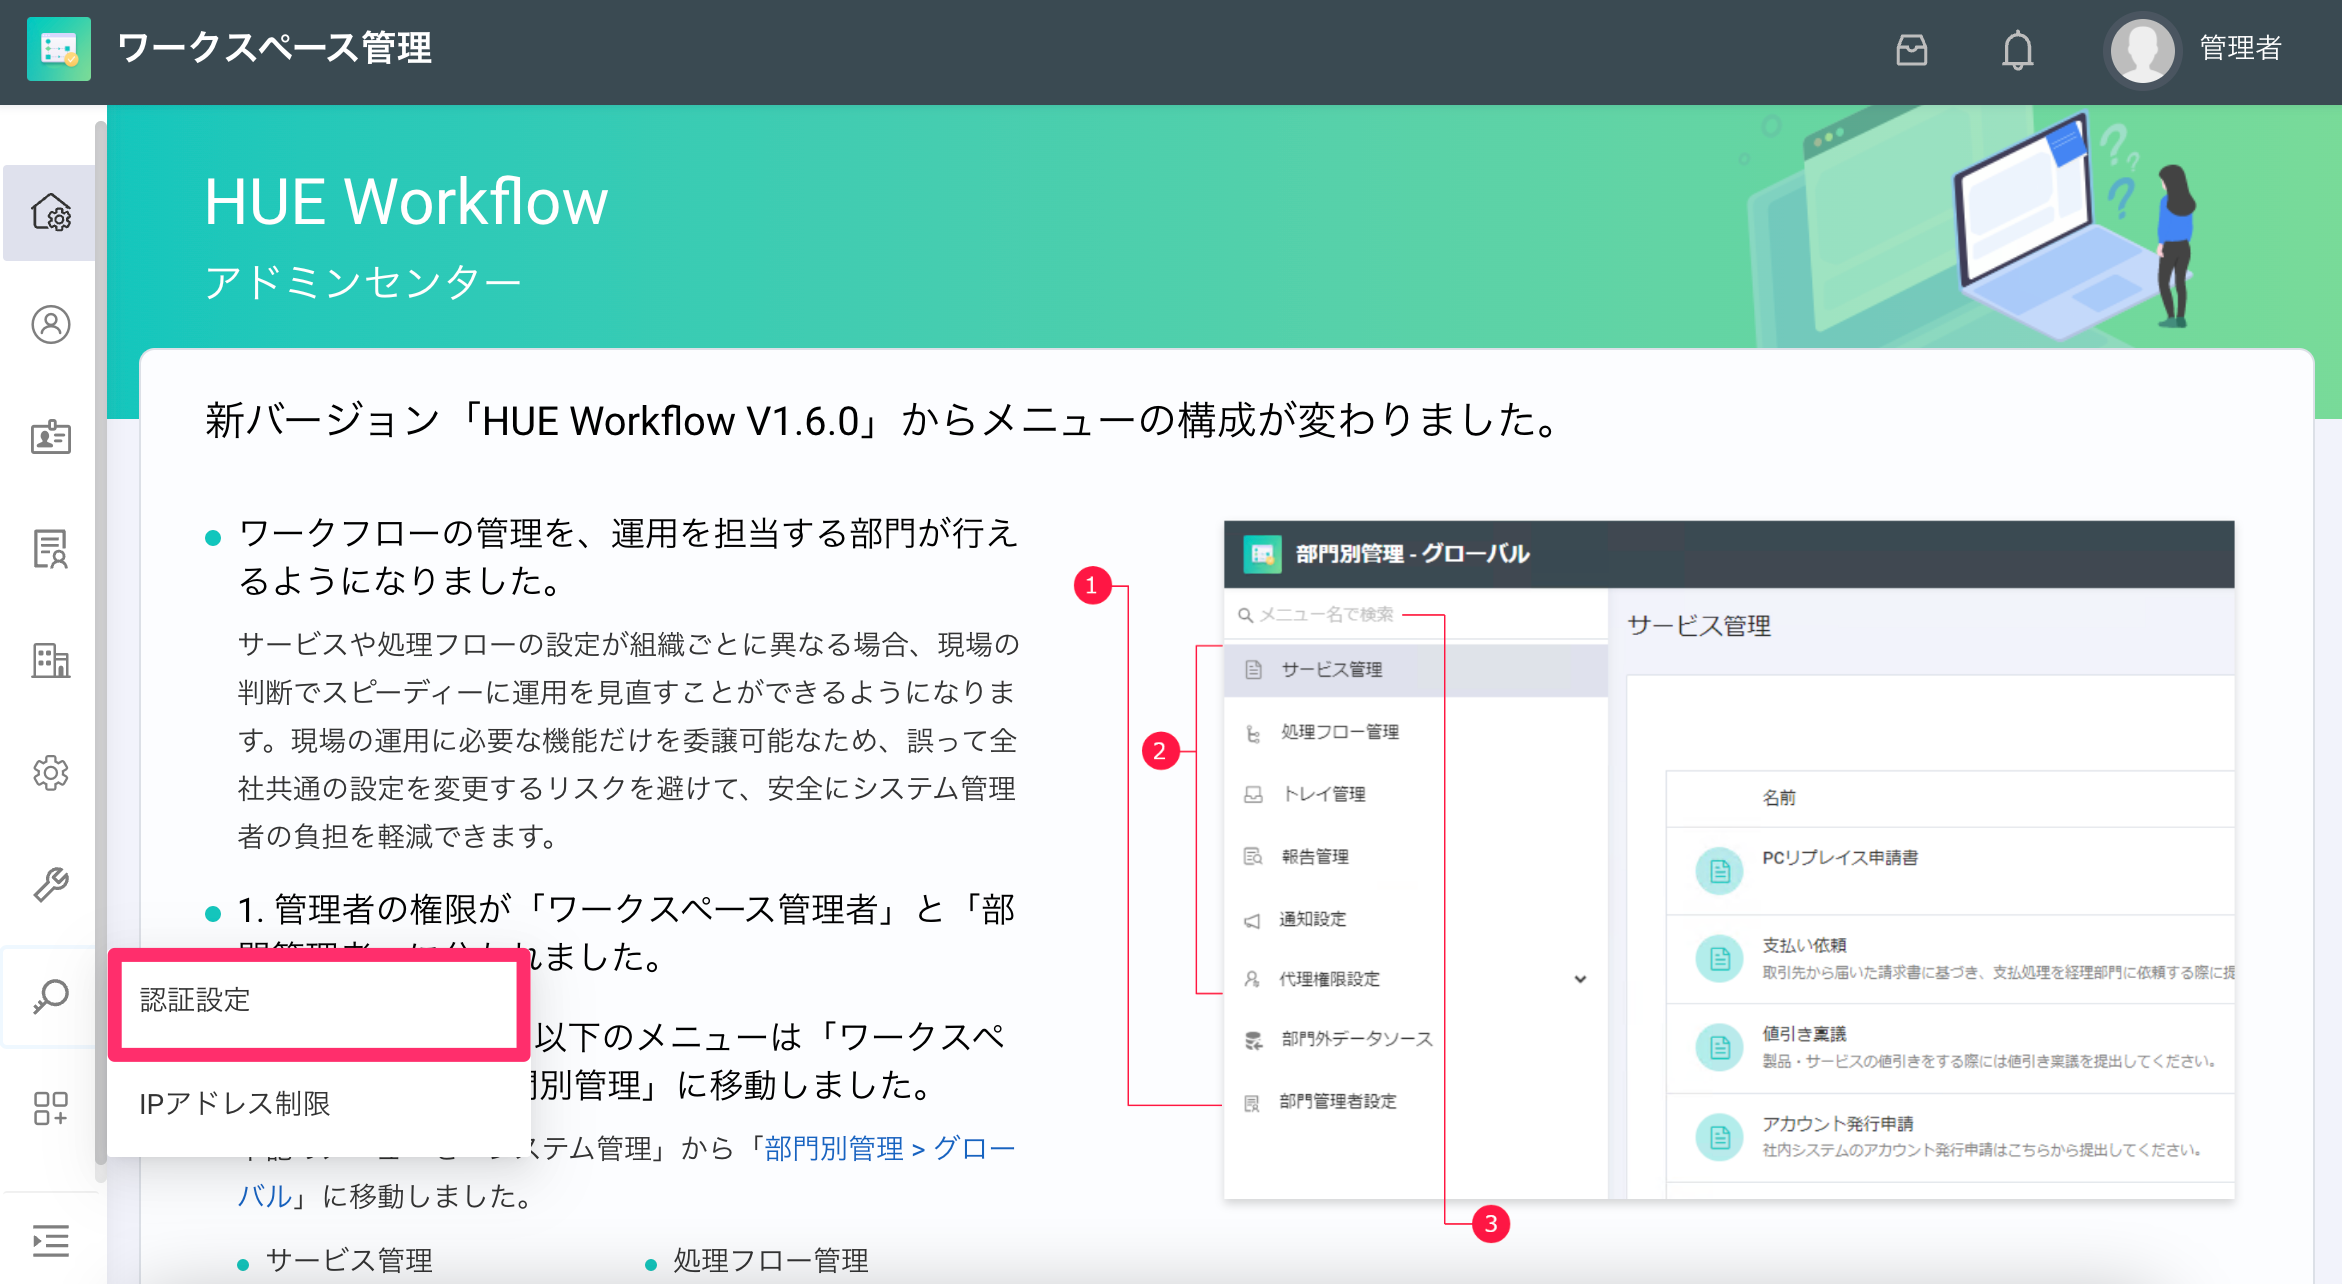Click the workspace management app logo

[x=59, y=48]
